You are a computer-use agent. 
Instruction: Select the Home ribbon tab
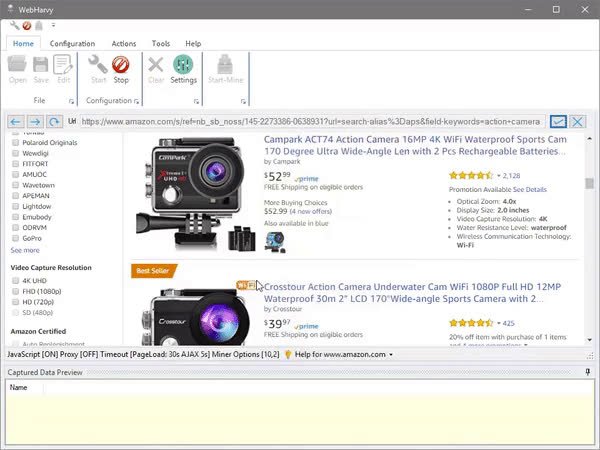[23, 43]
